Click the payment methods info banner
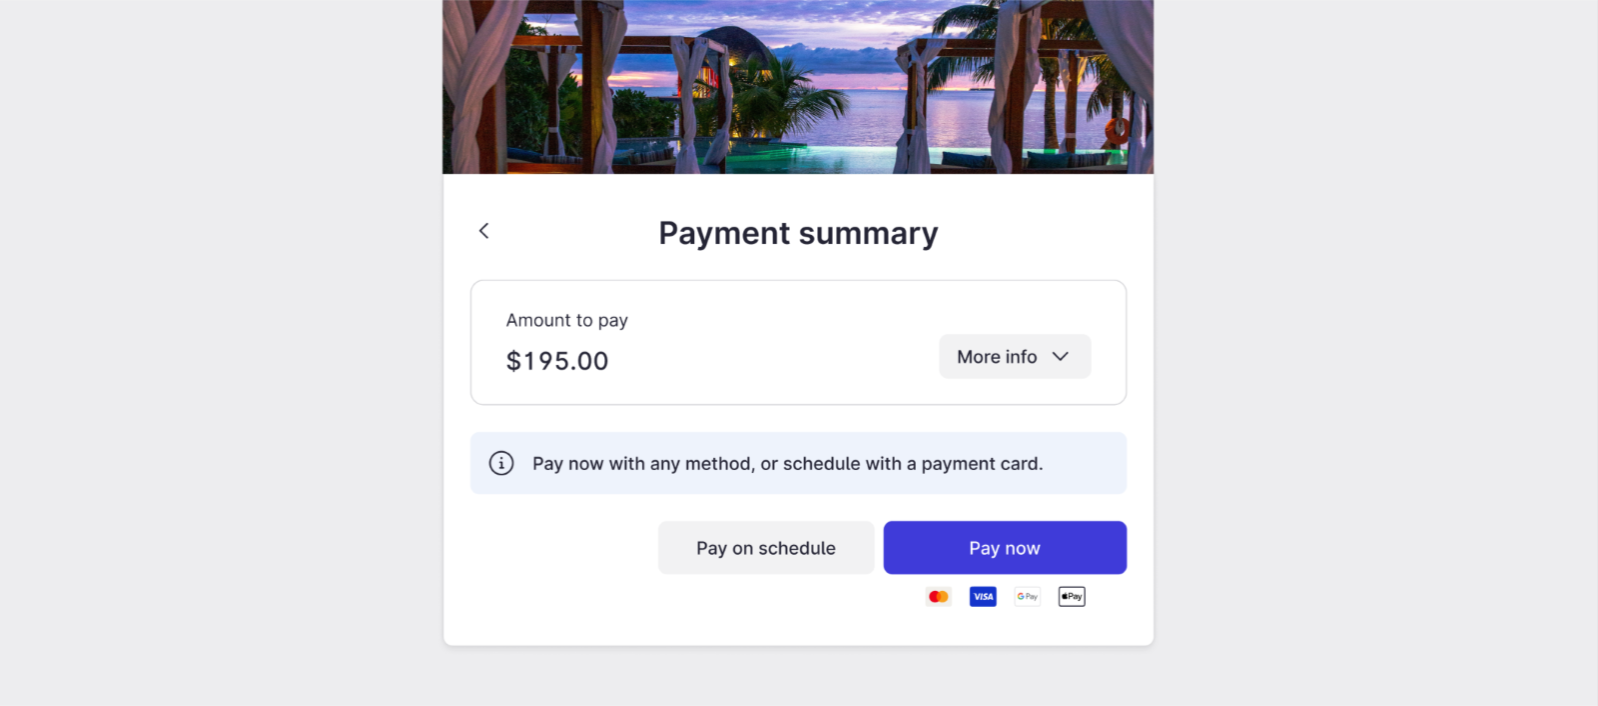The width and height of the screenshot is (1598, 706). coord(798,463)
